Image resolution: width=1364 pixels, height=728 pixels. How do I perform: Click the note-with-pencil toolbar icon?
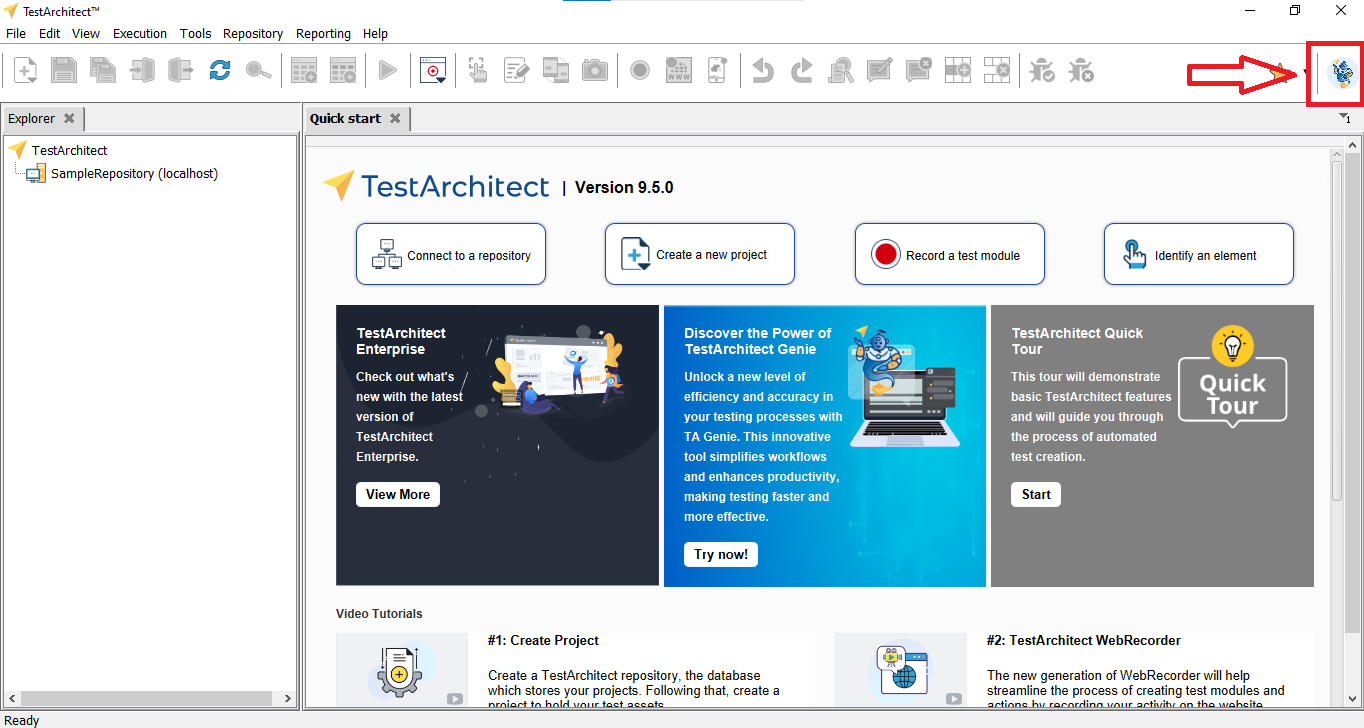516,70
